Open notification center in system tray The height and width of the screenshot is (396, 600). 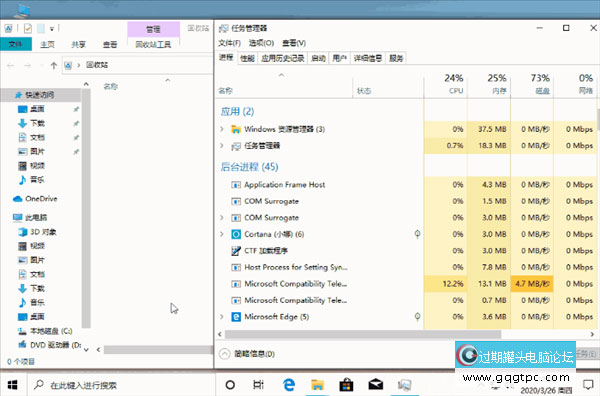pos(588,384)
